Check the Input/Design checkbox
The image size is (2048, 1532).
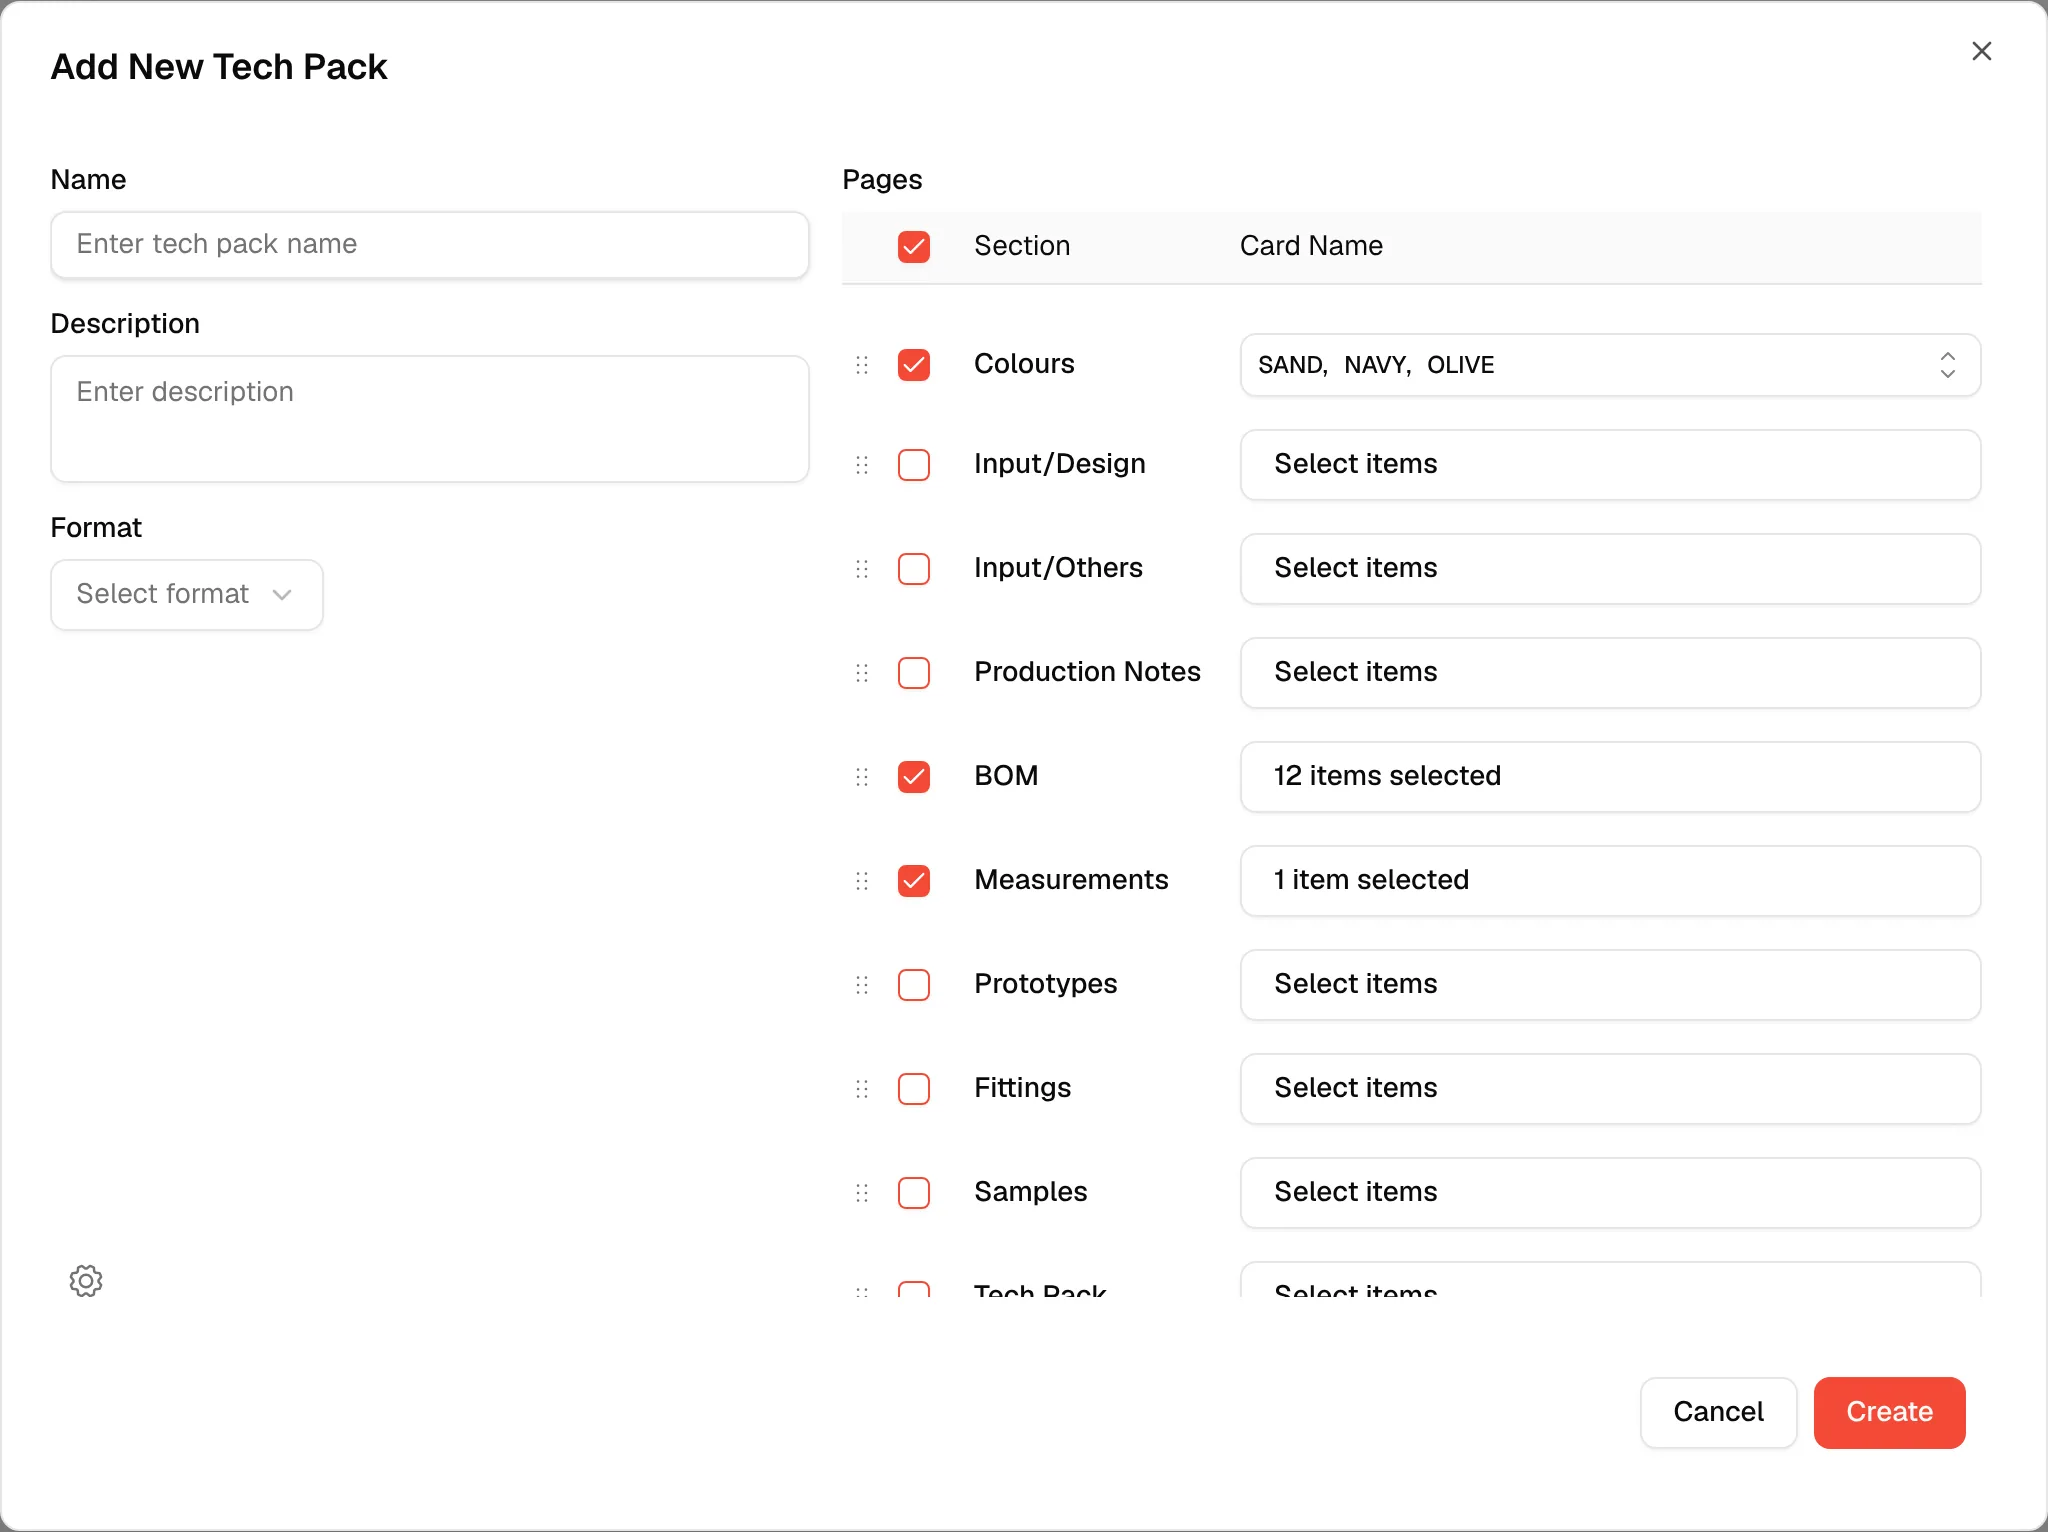click(x=914, y=465)
